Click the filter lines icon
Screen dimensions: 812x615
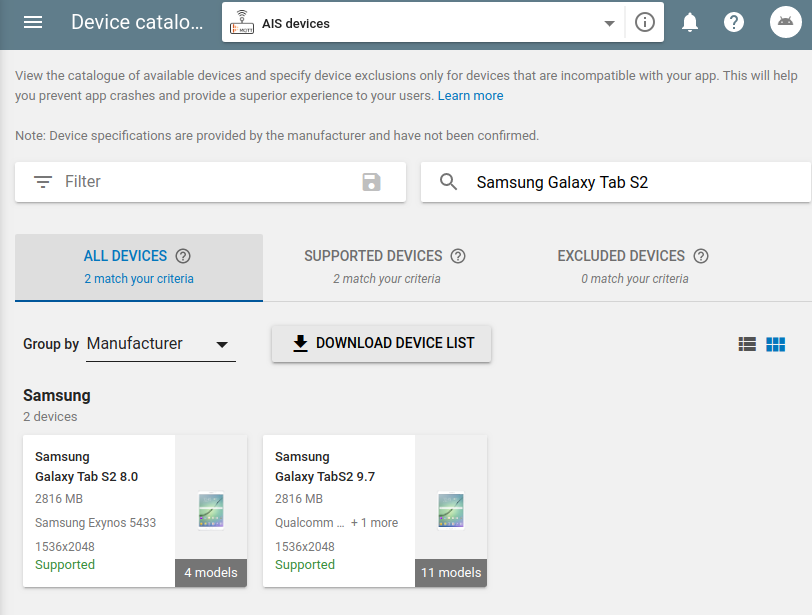(43, 182)
